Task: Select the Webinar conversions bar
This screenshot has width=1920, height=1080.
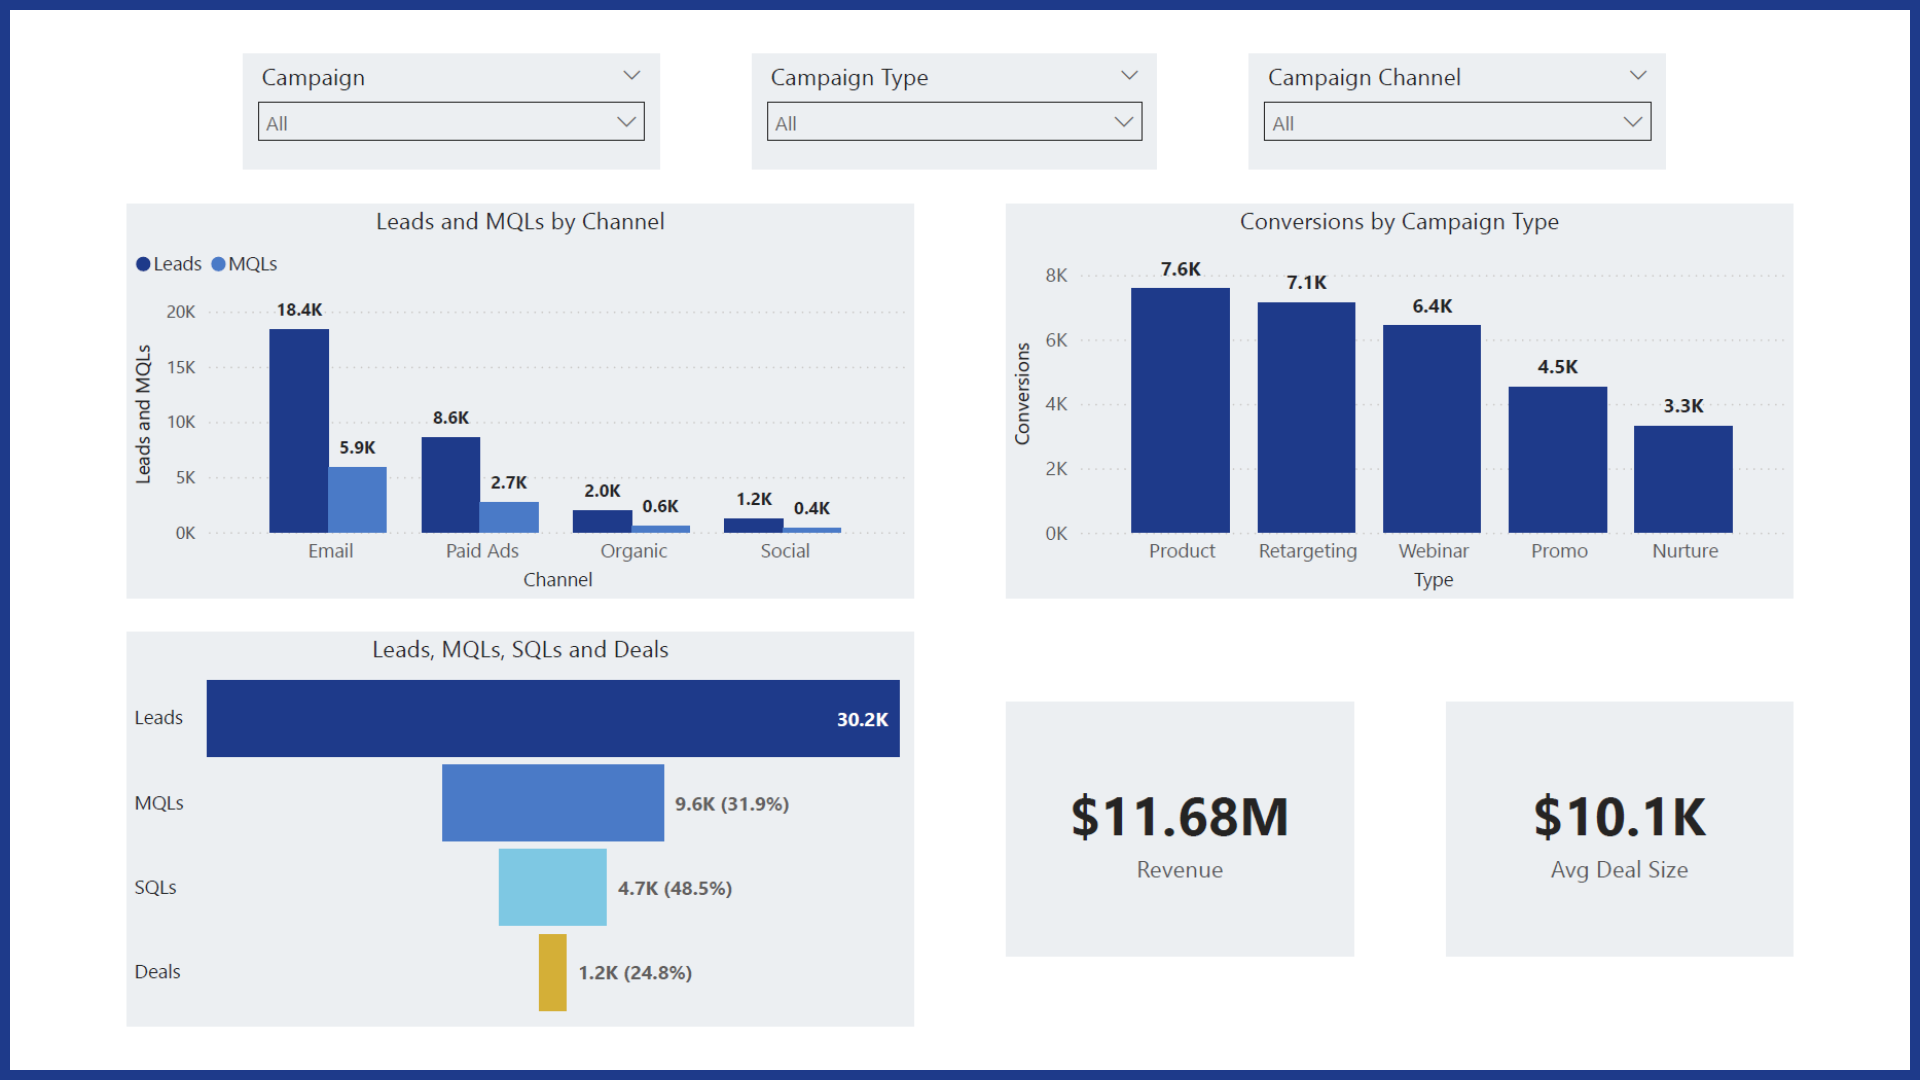Action: (1431, 428)
